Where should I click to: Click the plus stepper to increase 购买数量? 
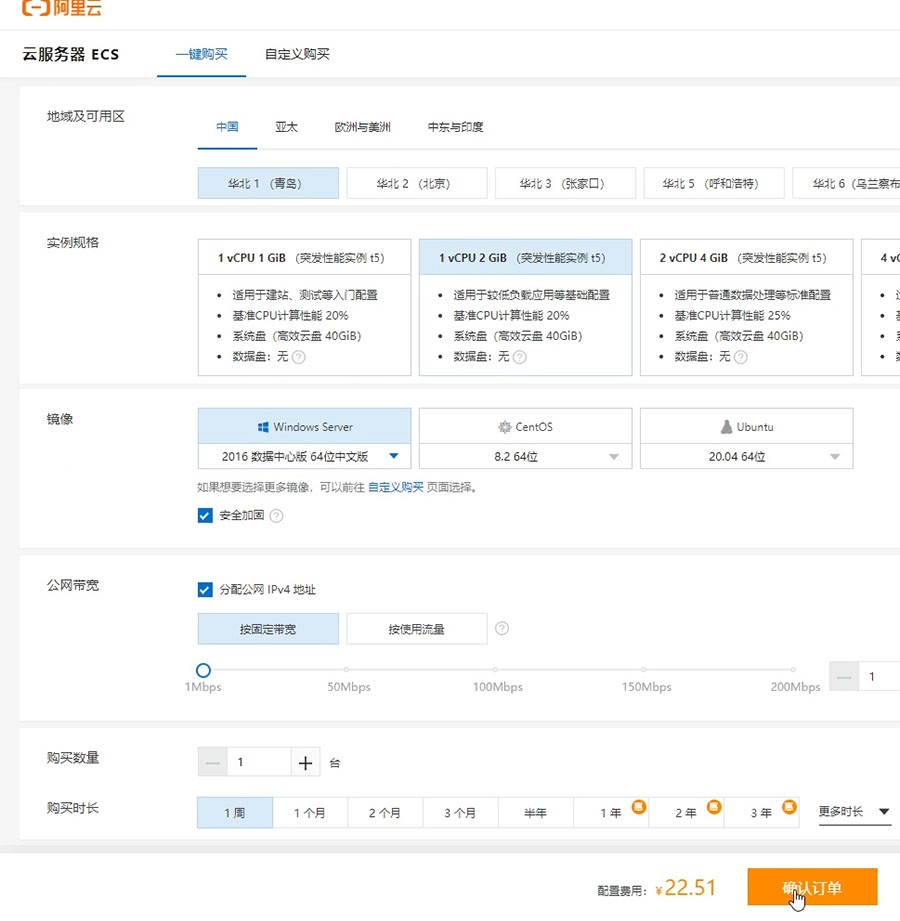[304, 761]
